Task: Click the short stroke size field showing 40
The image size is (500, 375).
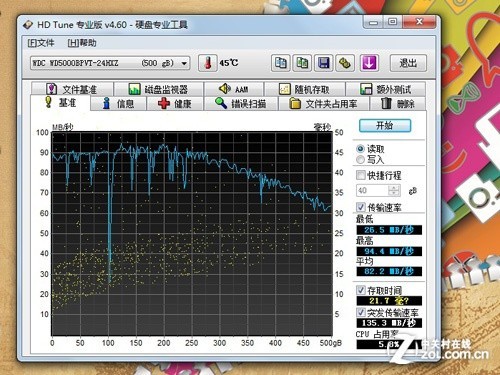Action: (372, 191)
